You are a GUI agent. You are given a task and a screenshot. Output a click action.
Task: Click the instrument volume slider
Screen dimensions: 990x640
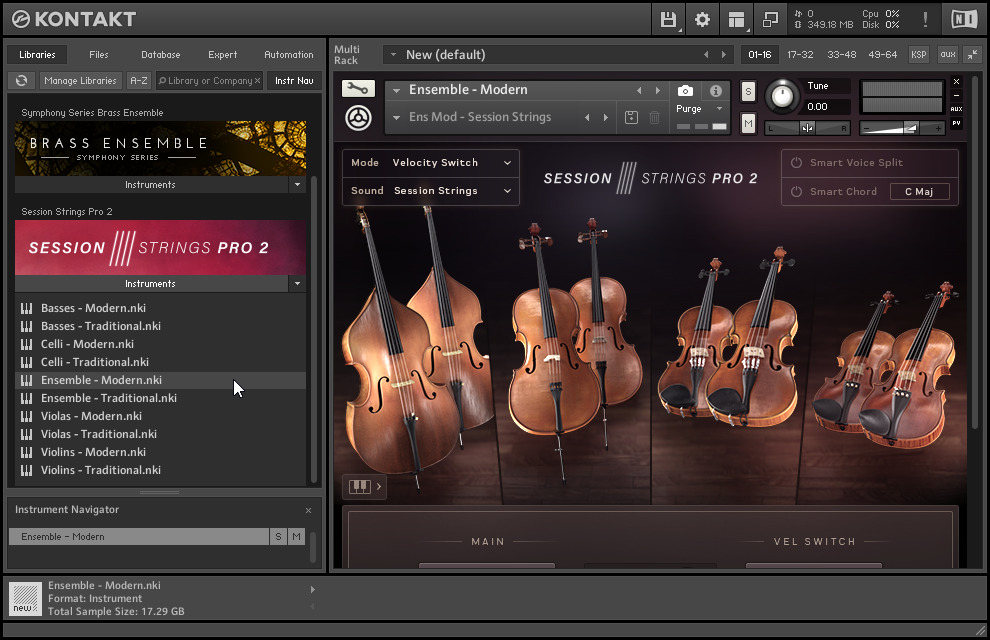[x=902, y=128]
